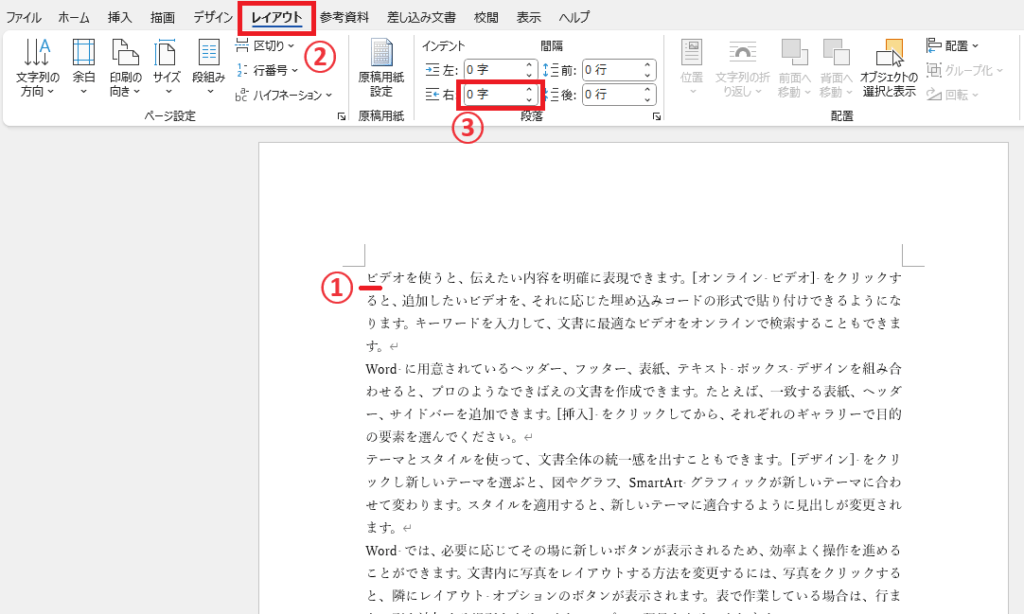This screenshot has width=1024, height=614.
Task: Switch to the 参考資料 tab
Action: point(344,18)
